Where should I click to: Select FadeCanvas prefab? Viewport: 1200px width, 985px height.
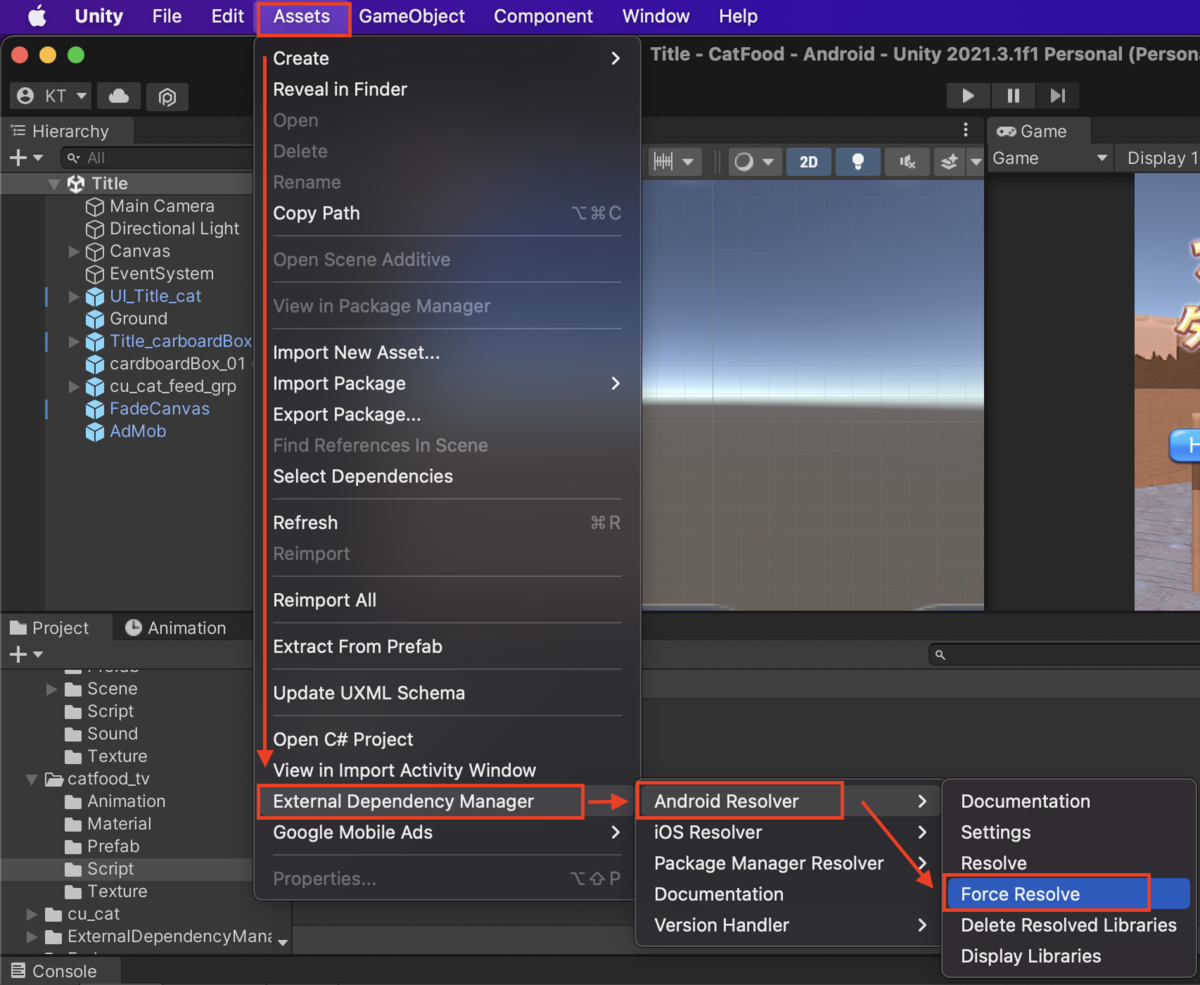click(x=160, y=409)
